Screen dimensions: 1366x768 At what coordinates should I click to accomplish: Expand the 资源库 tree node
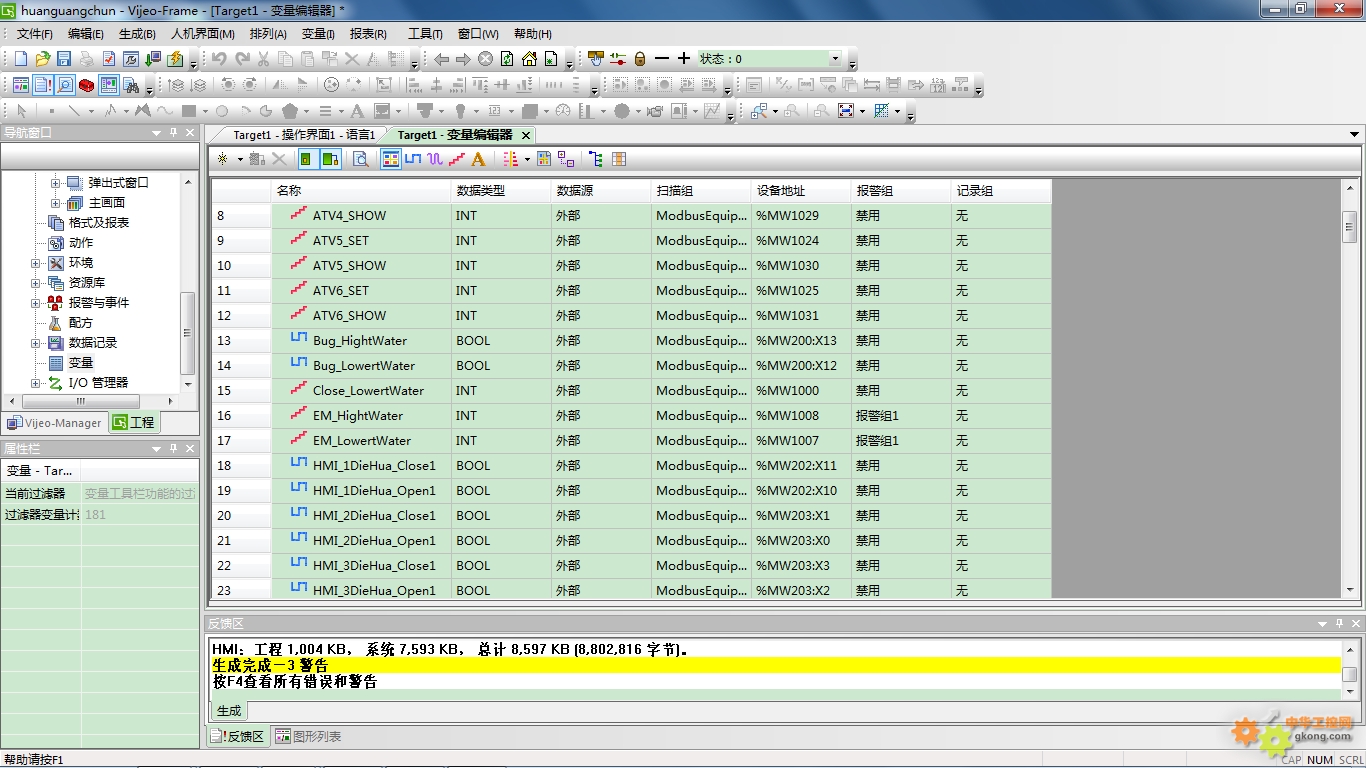[x=36, y=283]
